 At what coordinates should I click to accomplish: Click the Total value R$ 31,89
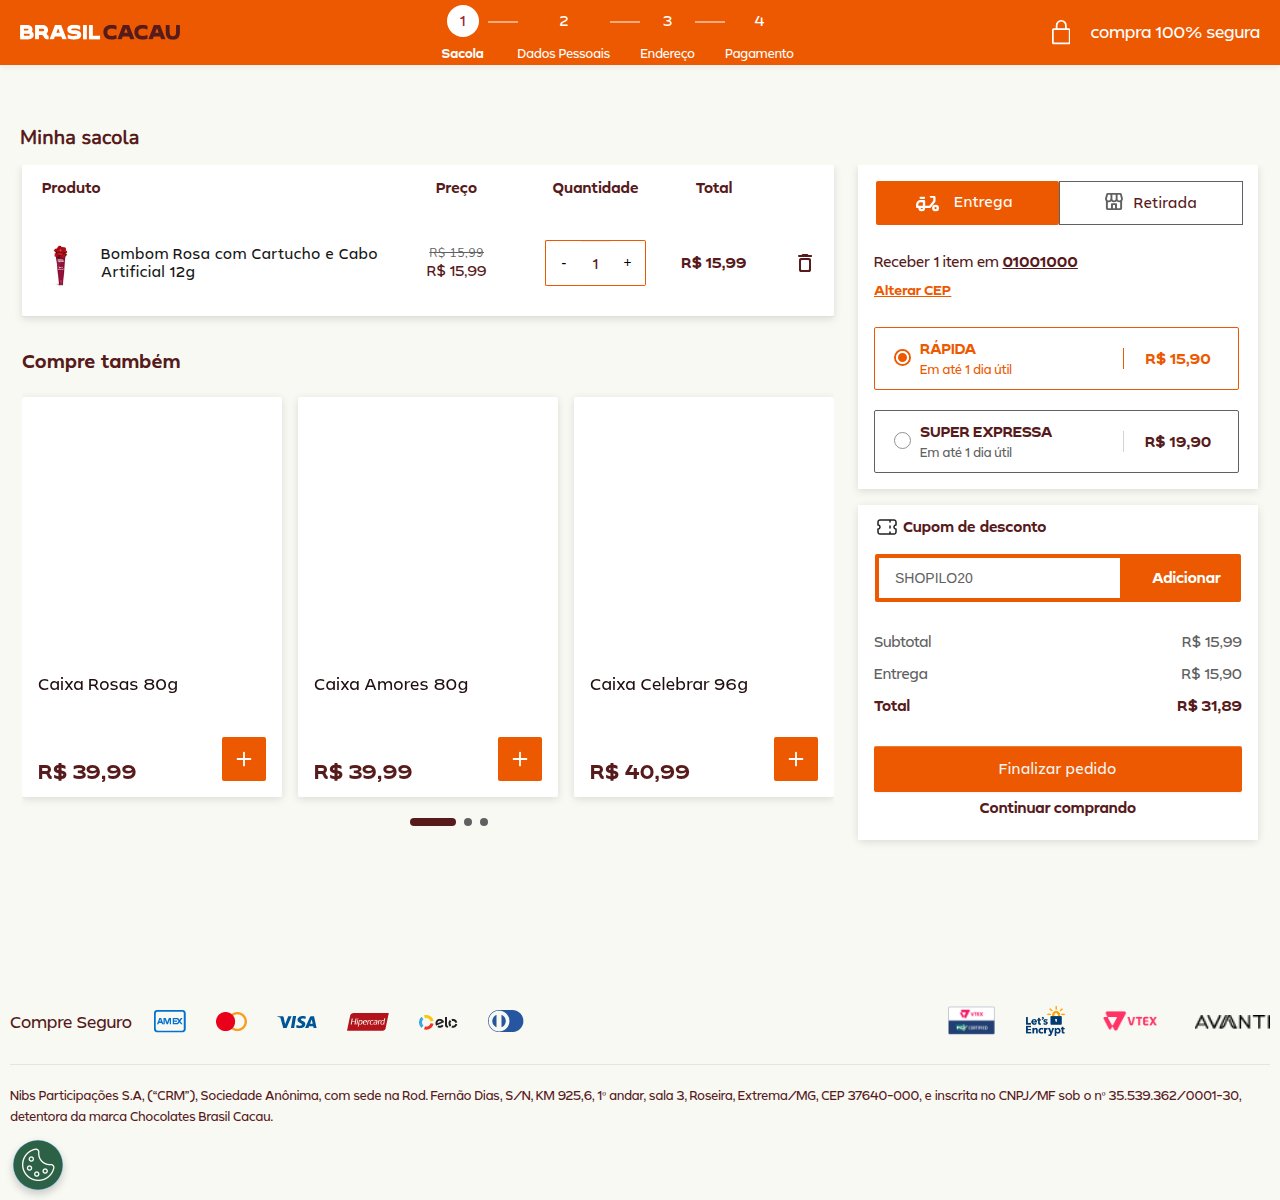click(1209, 706)
